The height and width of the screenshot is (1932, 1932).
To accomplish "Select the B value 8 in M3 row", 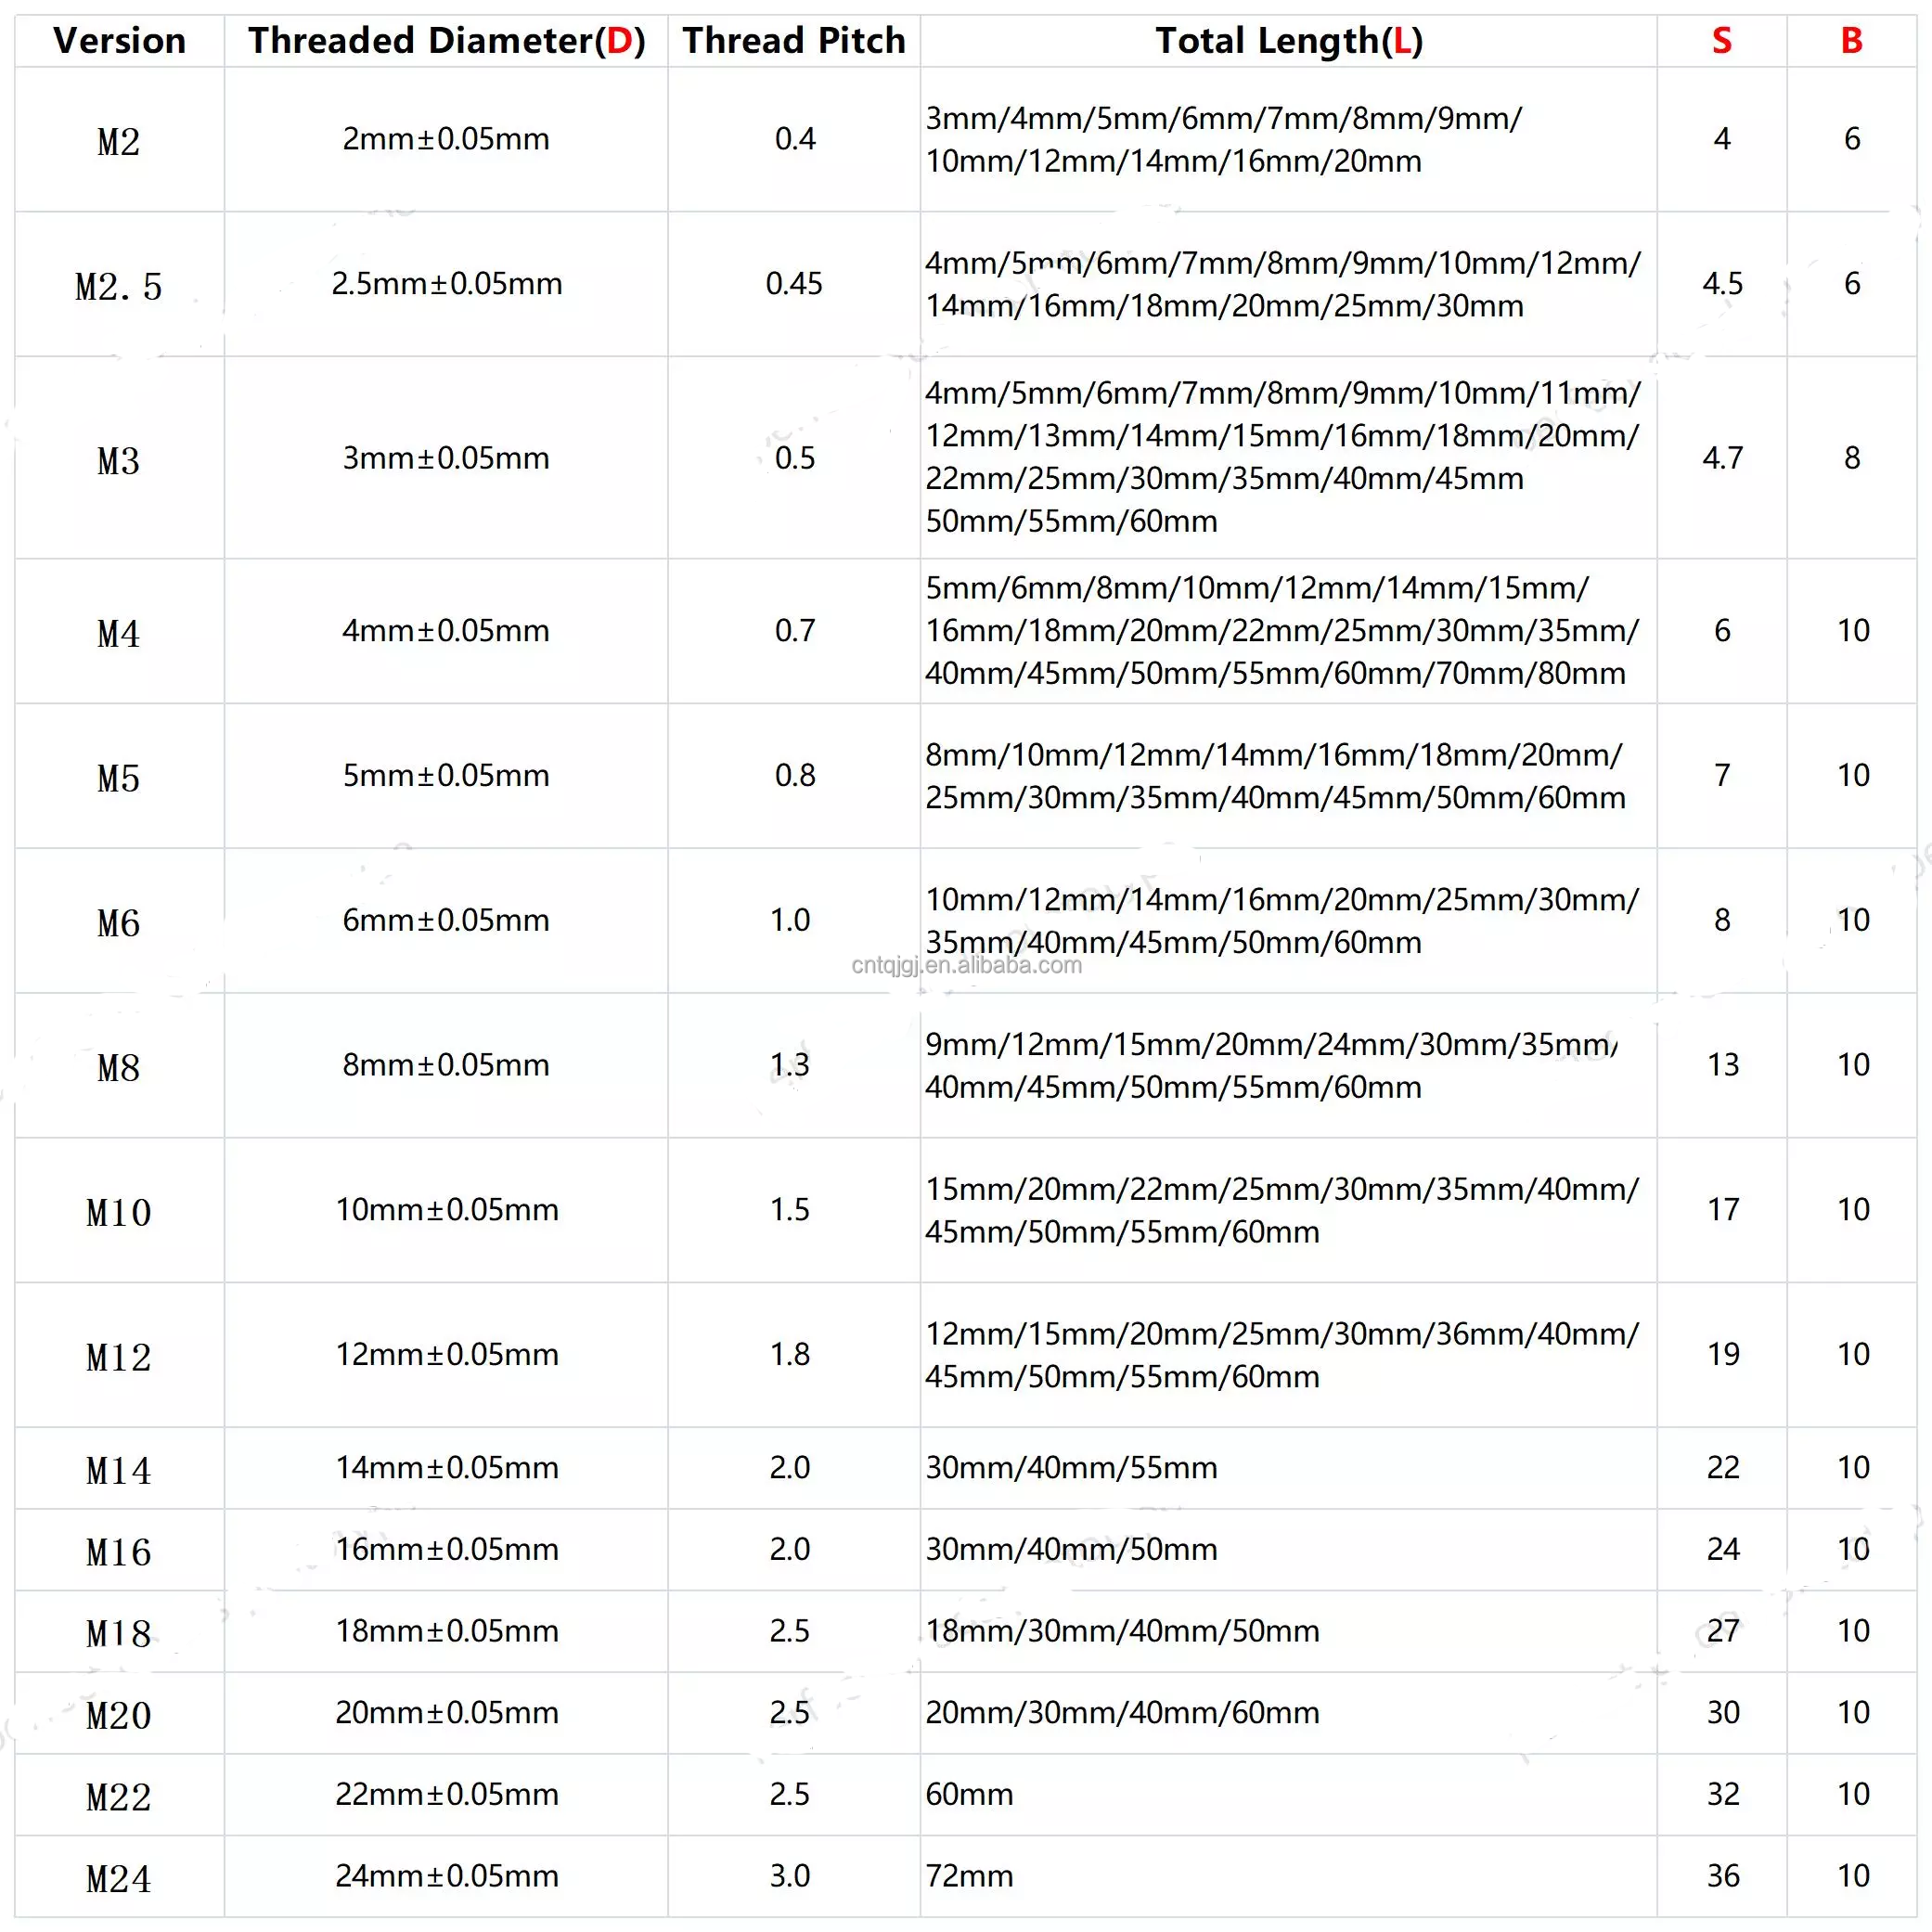I will 1852,458.
